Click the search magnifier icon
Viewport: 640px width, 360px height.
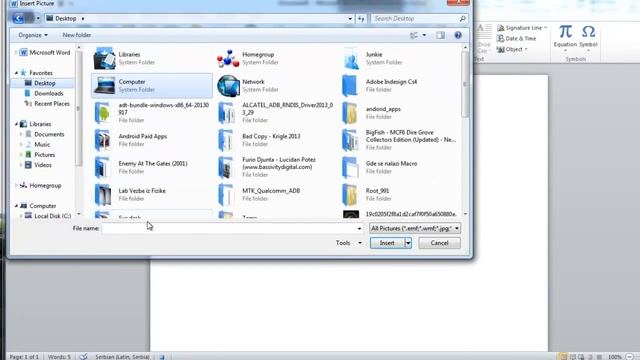click(462, 19)
